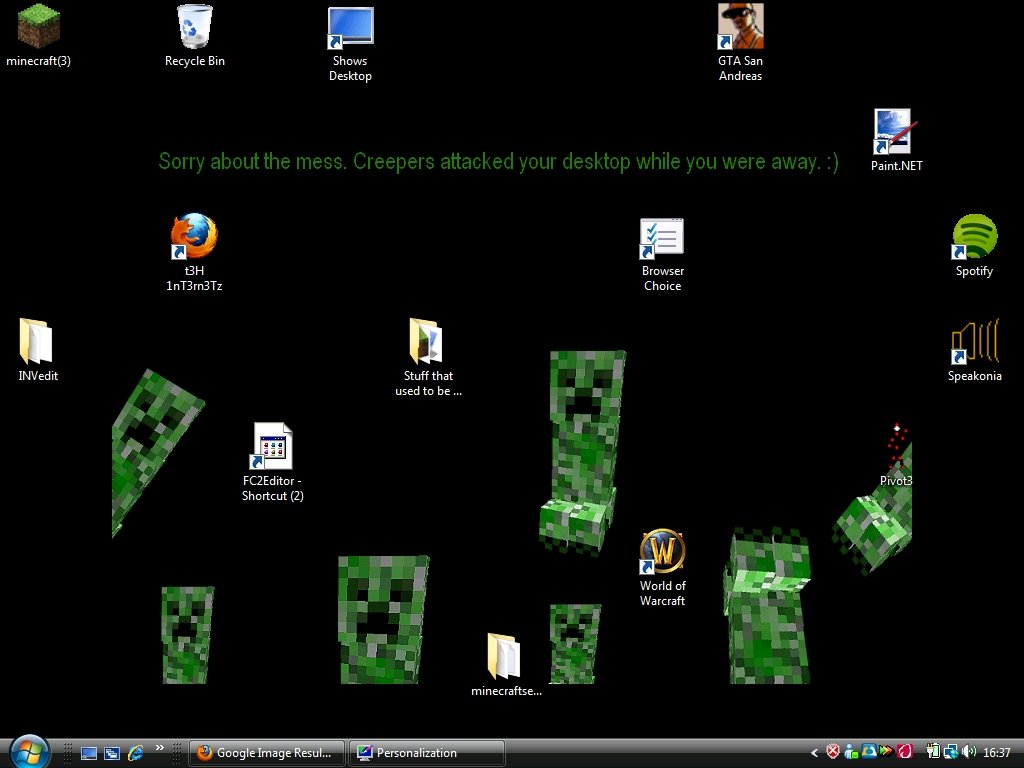Open the INVedit folder

36,340
